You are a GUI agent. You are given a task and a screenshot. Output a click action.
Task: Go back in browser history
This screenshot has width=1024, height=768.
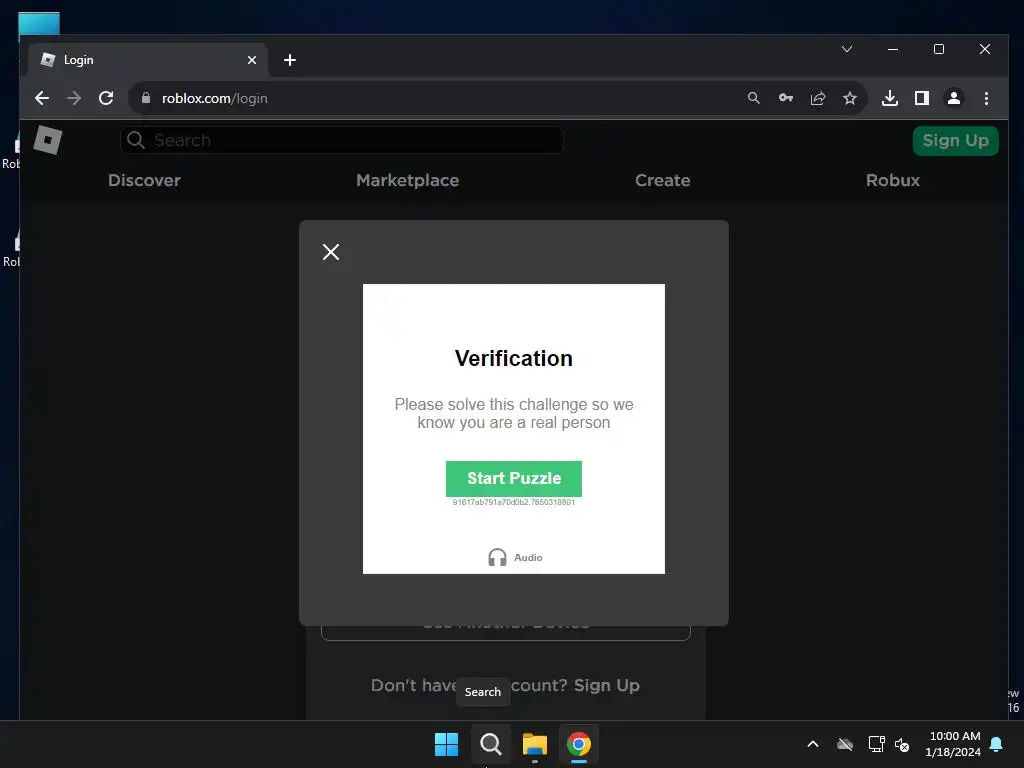pos(42,98)
